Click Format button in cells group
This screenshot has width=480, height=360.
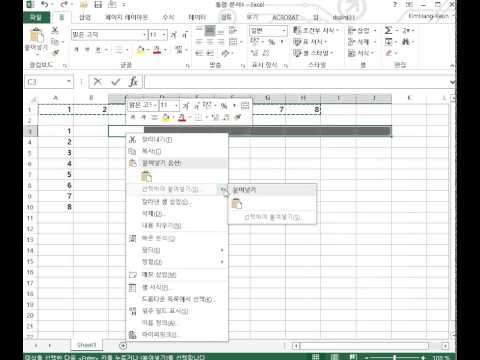coord(361,53)
